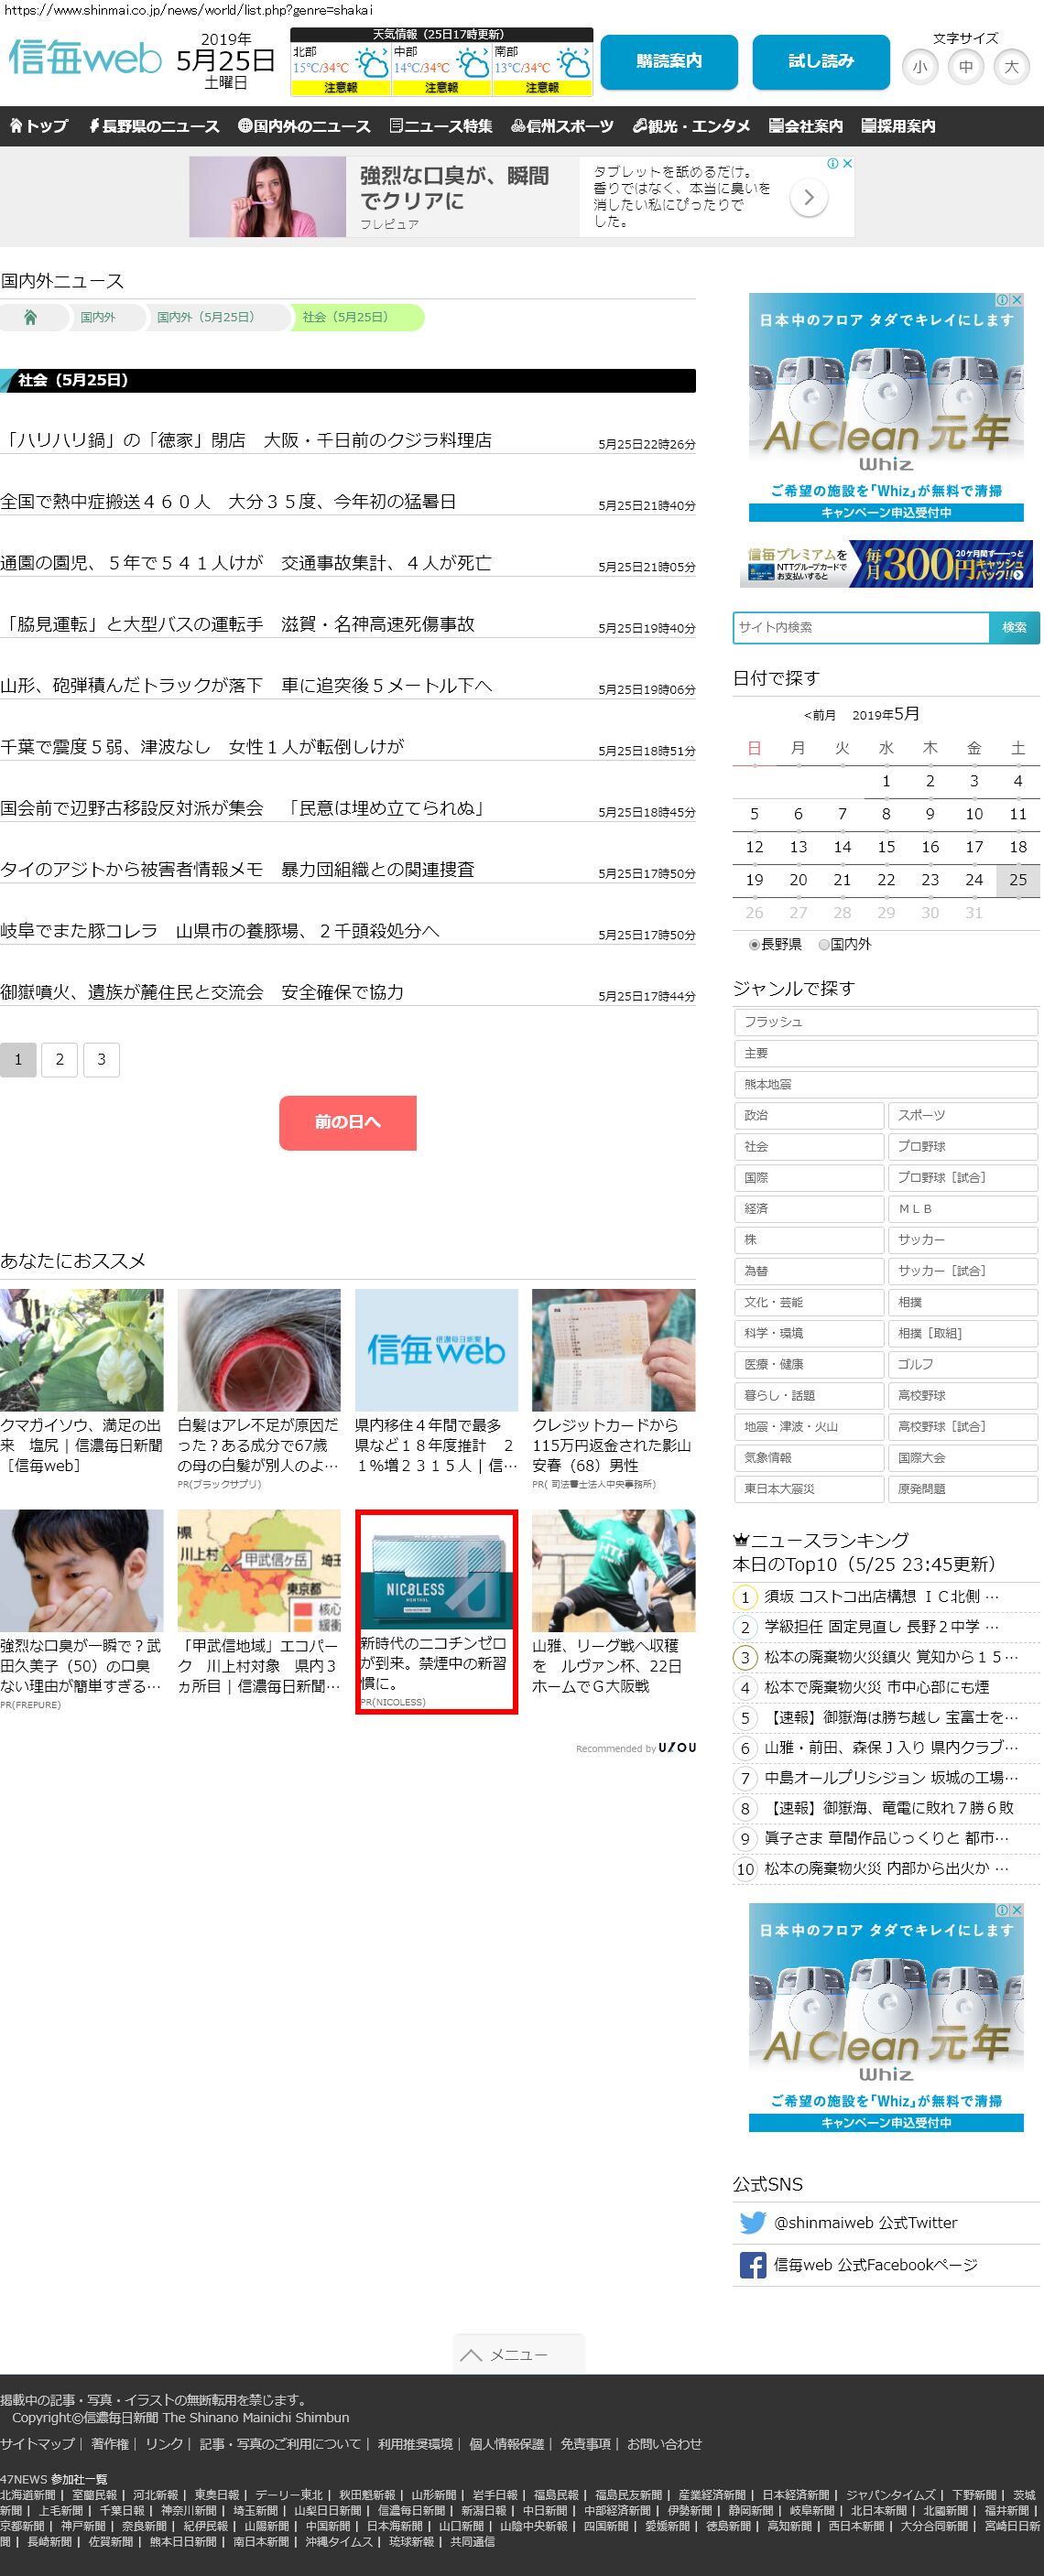
Task: Expand the メニュー footer toggle
Action: pyautogui.click(x=518, y=2355)
